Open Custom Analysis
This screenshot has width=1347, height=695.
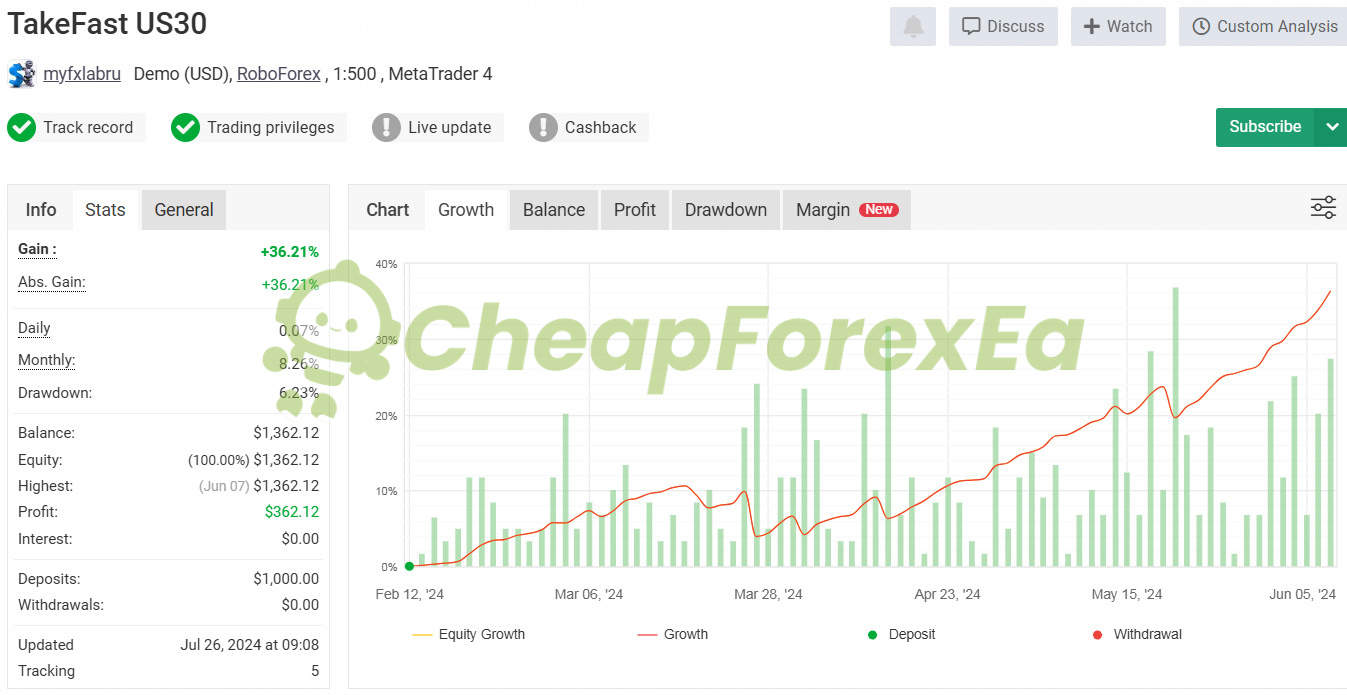(x=1264, y=26)
